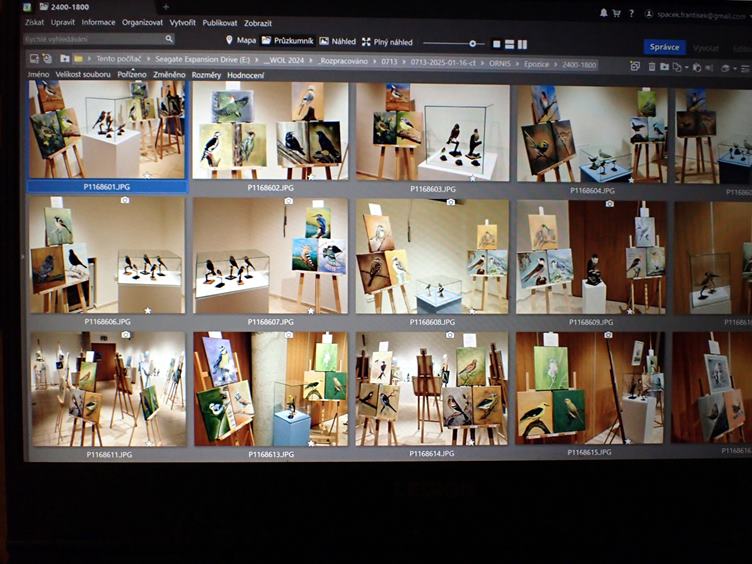The image size is (752, 564).
Task: Switch to single thumbnail grid view mode
Action: (x=496, y=44)
